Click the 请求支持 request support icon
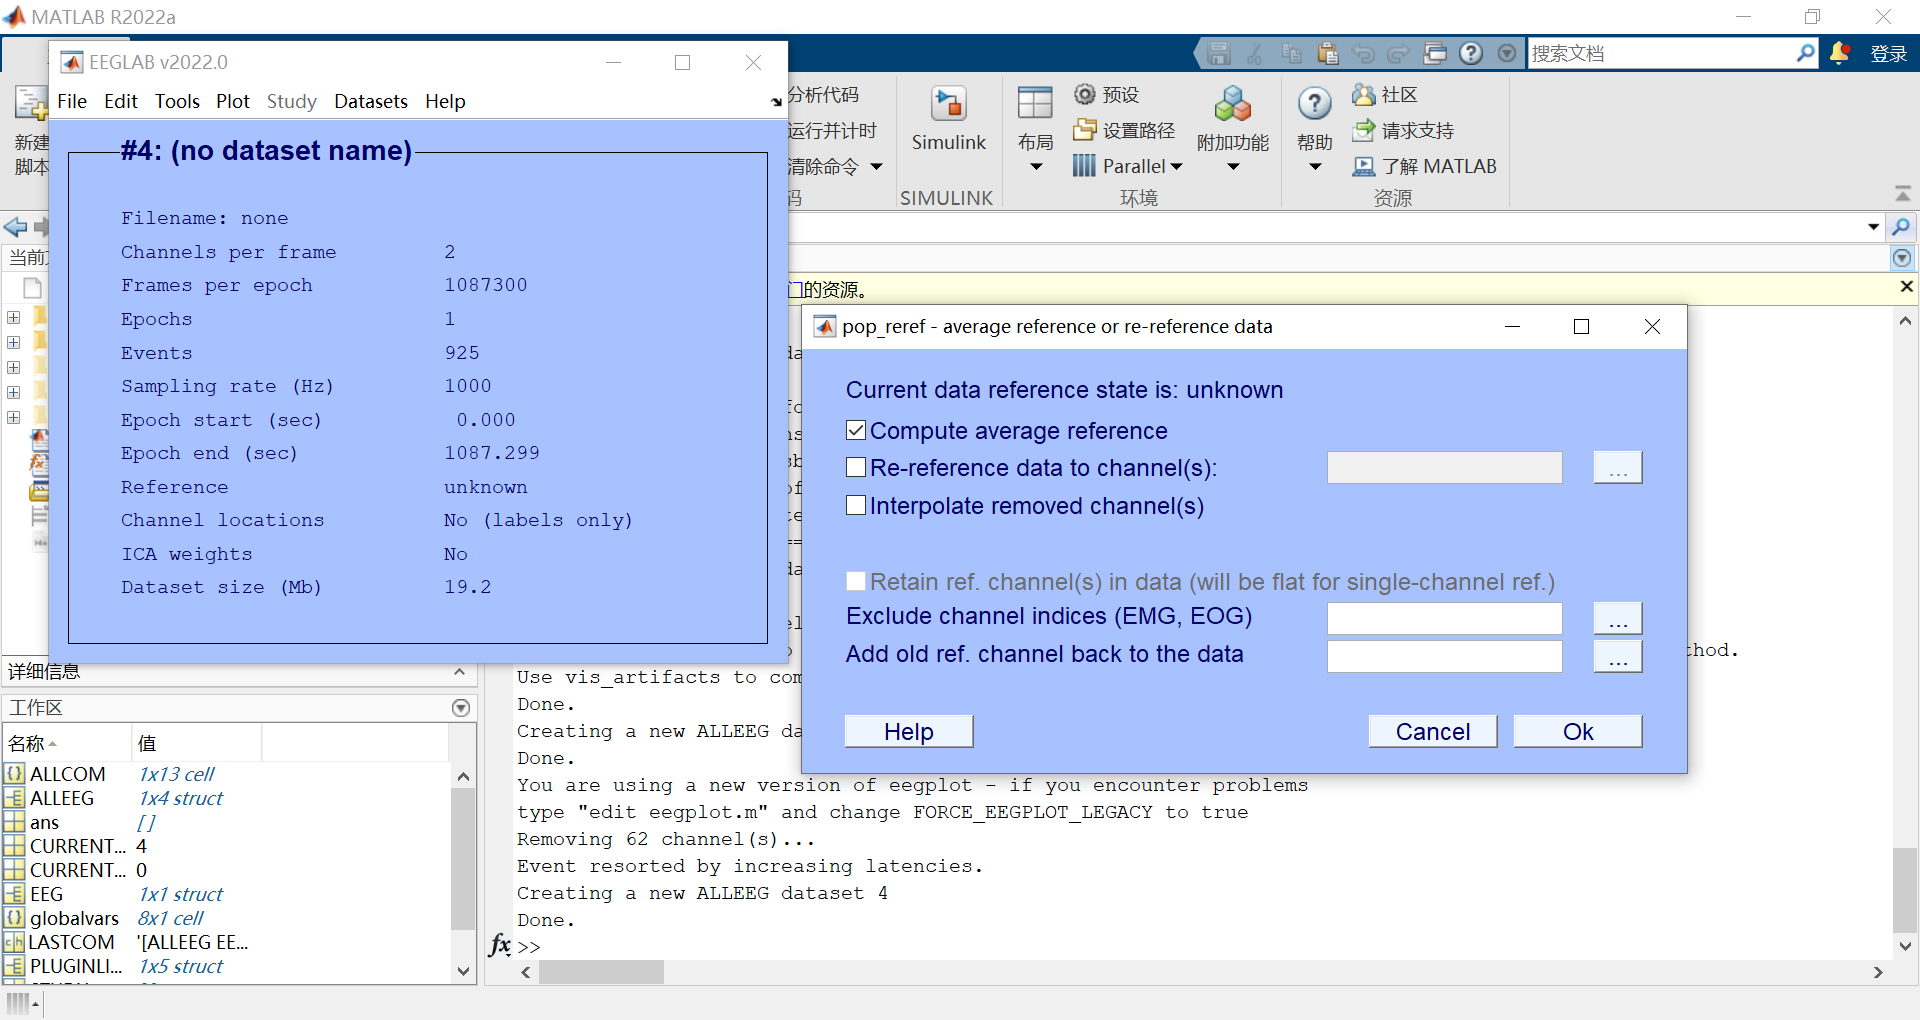The height and width of the screenshot is (1020, 1920). [x=1364, y=130]
